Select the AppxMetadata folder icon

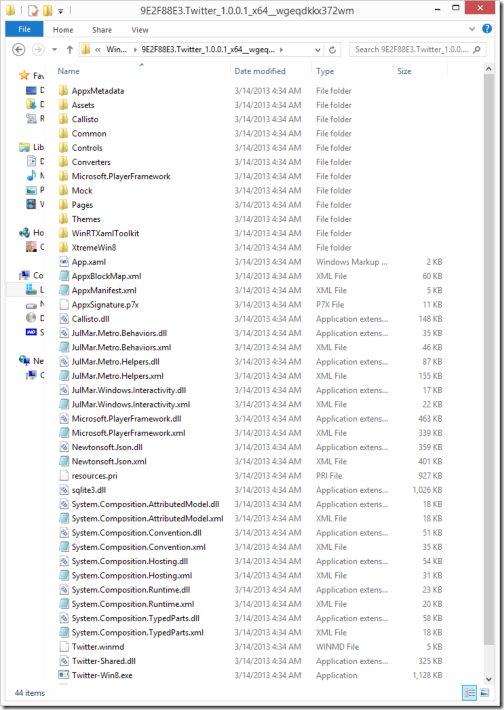(x=63, y=91)
